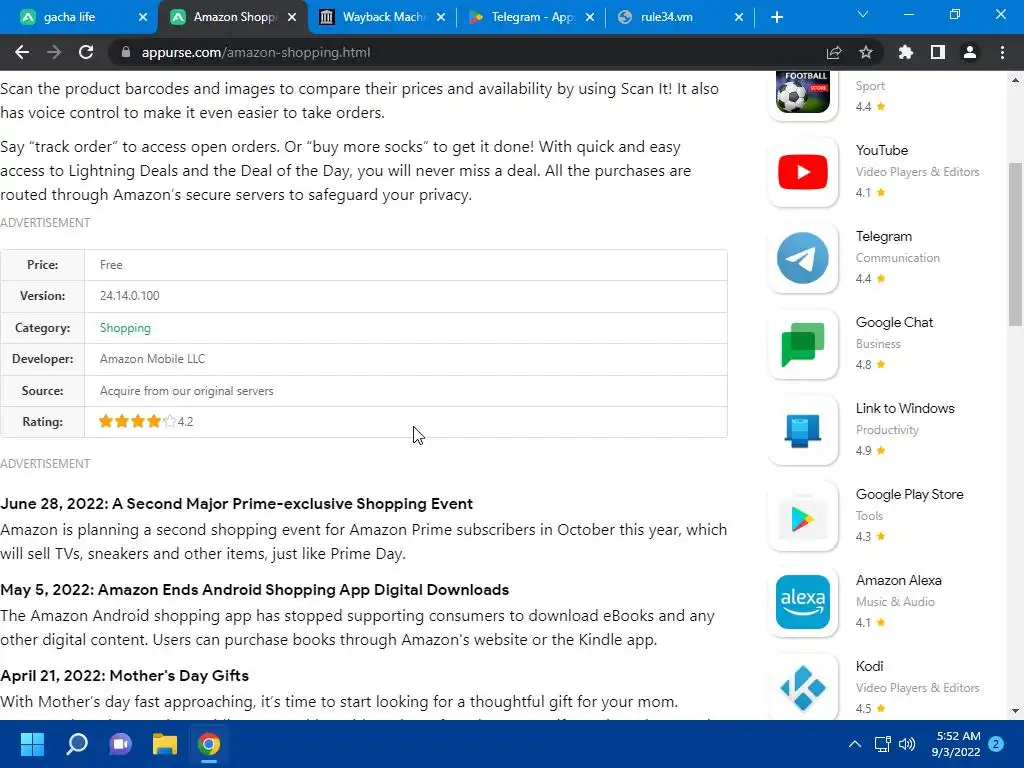
Task: Open Google Chat title link
Action: (894, 322)
